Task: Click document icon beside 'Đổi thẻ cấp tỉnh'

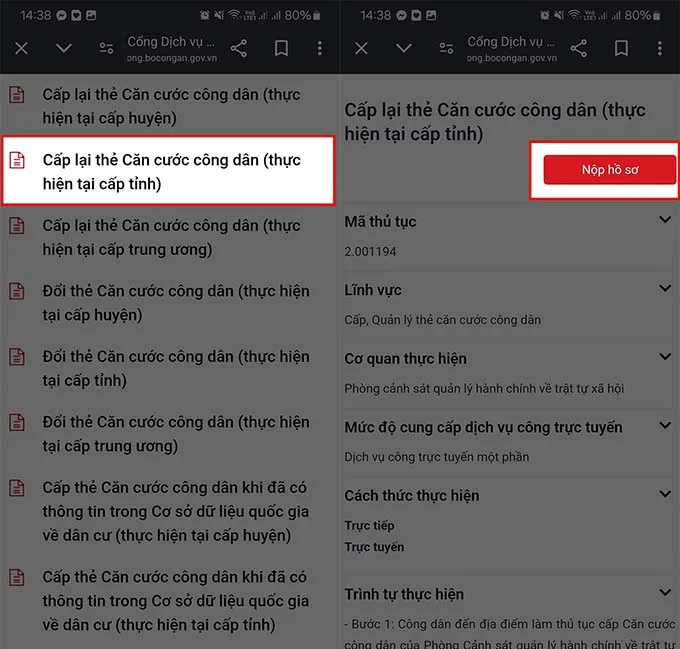Action: point(17,357)
